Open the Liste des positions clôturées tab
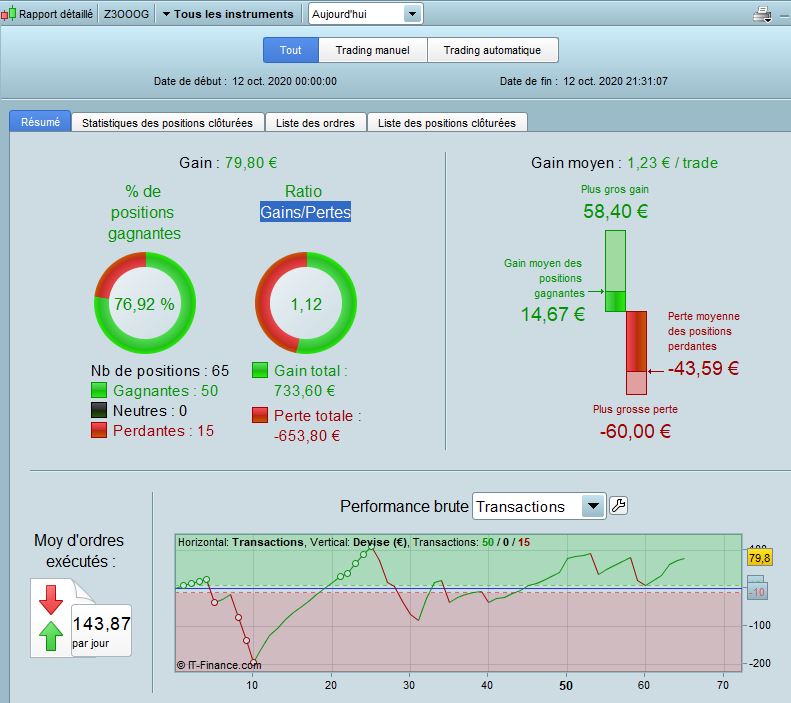This screenshot has width=791, height=703. tap(446, 123)
